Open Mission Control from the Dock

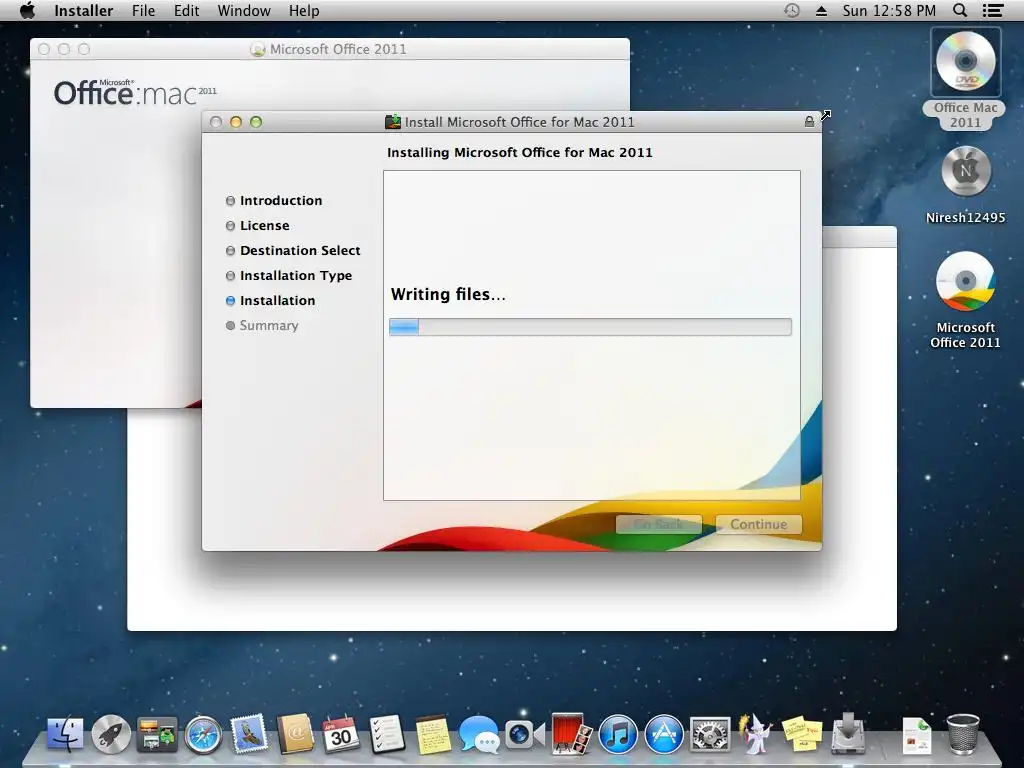coord(157,733)
